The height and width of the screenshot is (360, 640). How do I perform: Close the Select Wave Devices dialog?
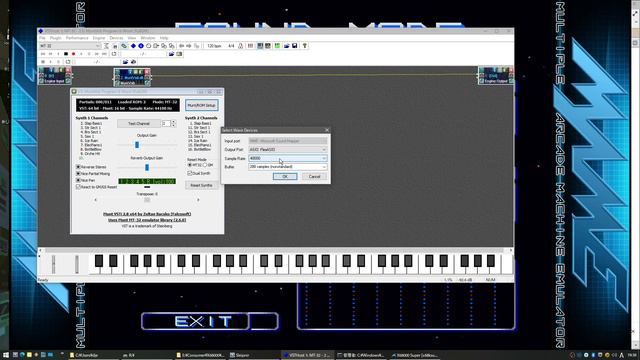point(327,130)
